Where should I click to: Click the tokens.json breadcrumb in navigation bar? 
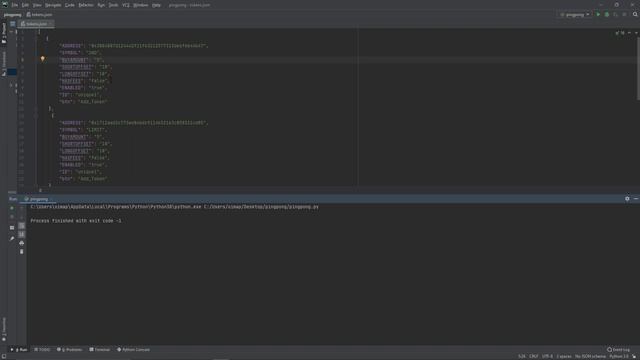point(39,15)
